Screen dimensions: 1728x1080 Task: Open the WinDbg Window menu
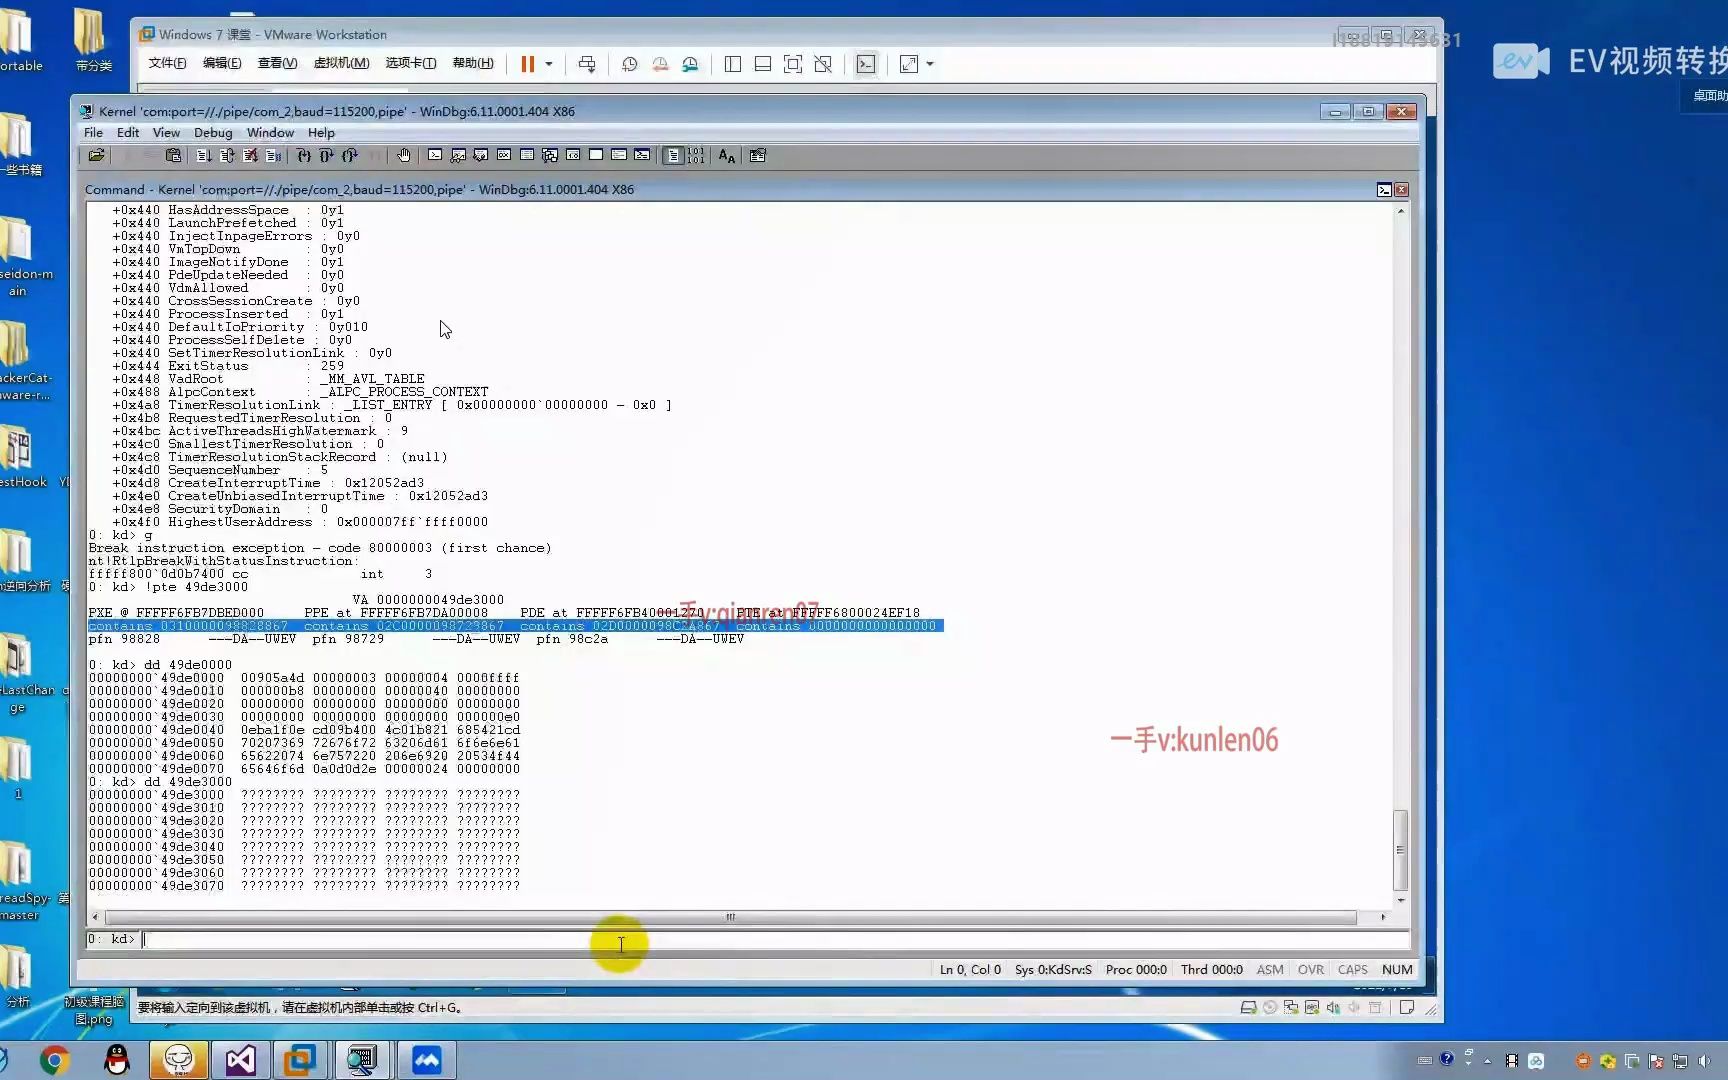(270, 132)
